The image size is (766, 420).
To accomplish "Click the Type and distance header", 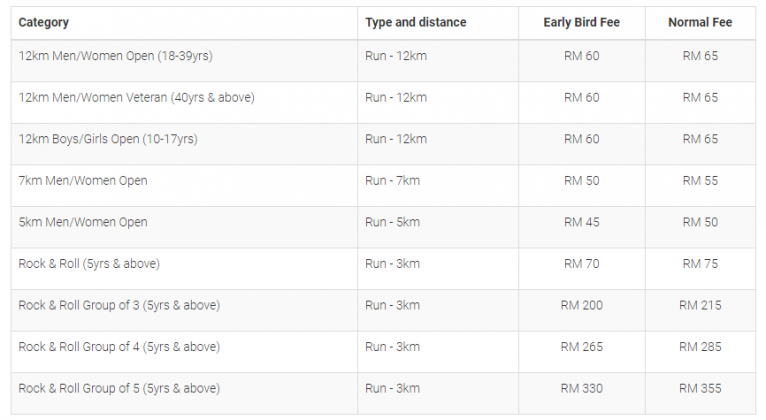I will coord(415,22).
